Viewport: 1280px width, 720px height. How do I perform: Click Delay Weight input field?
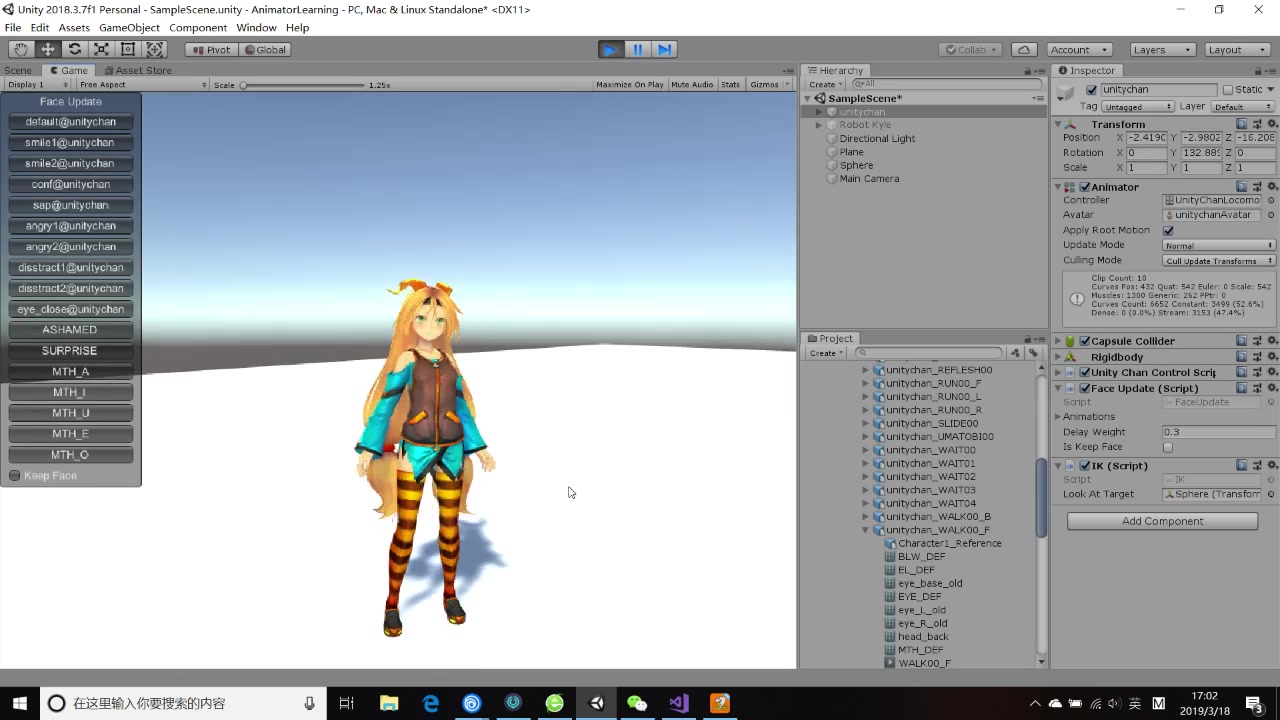[x=1218, y=432]
